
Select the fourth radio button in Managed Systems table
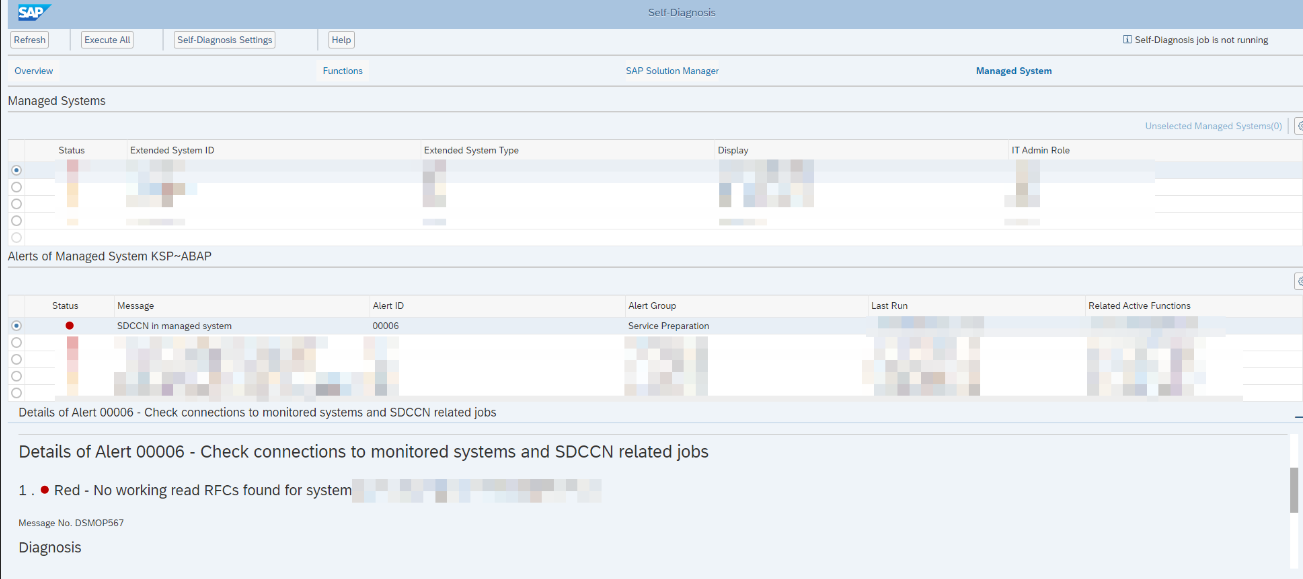point(16,220)
